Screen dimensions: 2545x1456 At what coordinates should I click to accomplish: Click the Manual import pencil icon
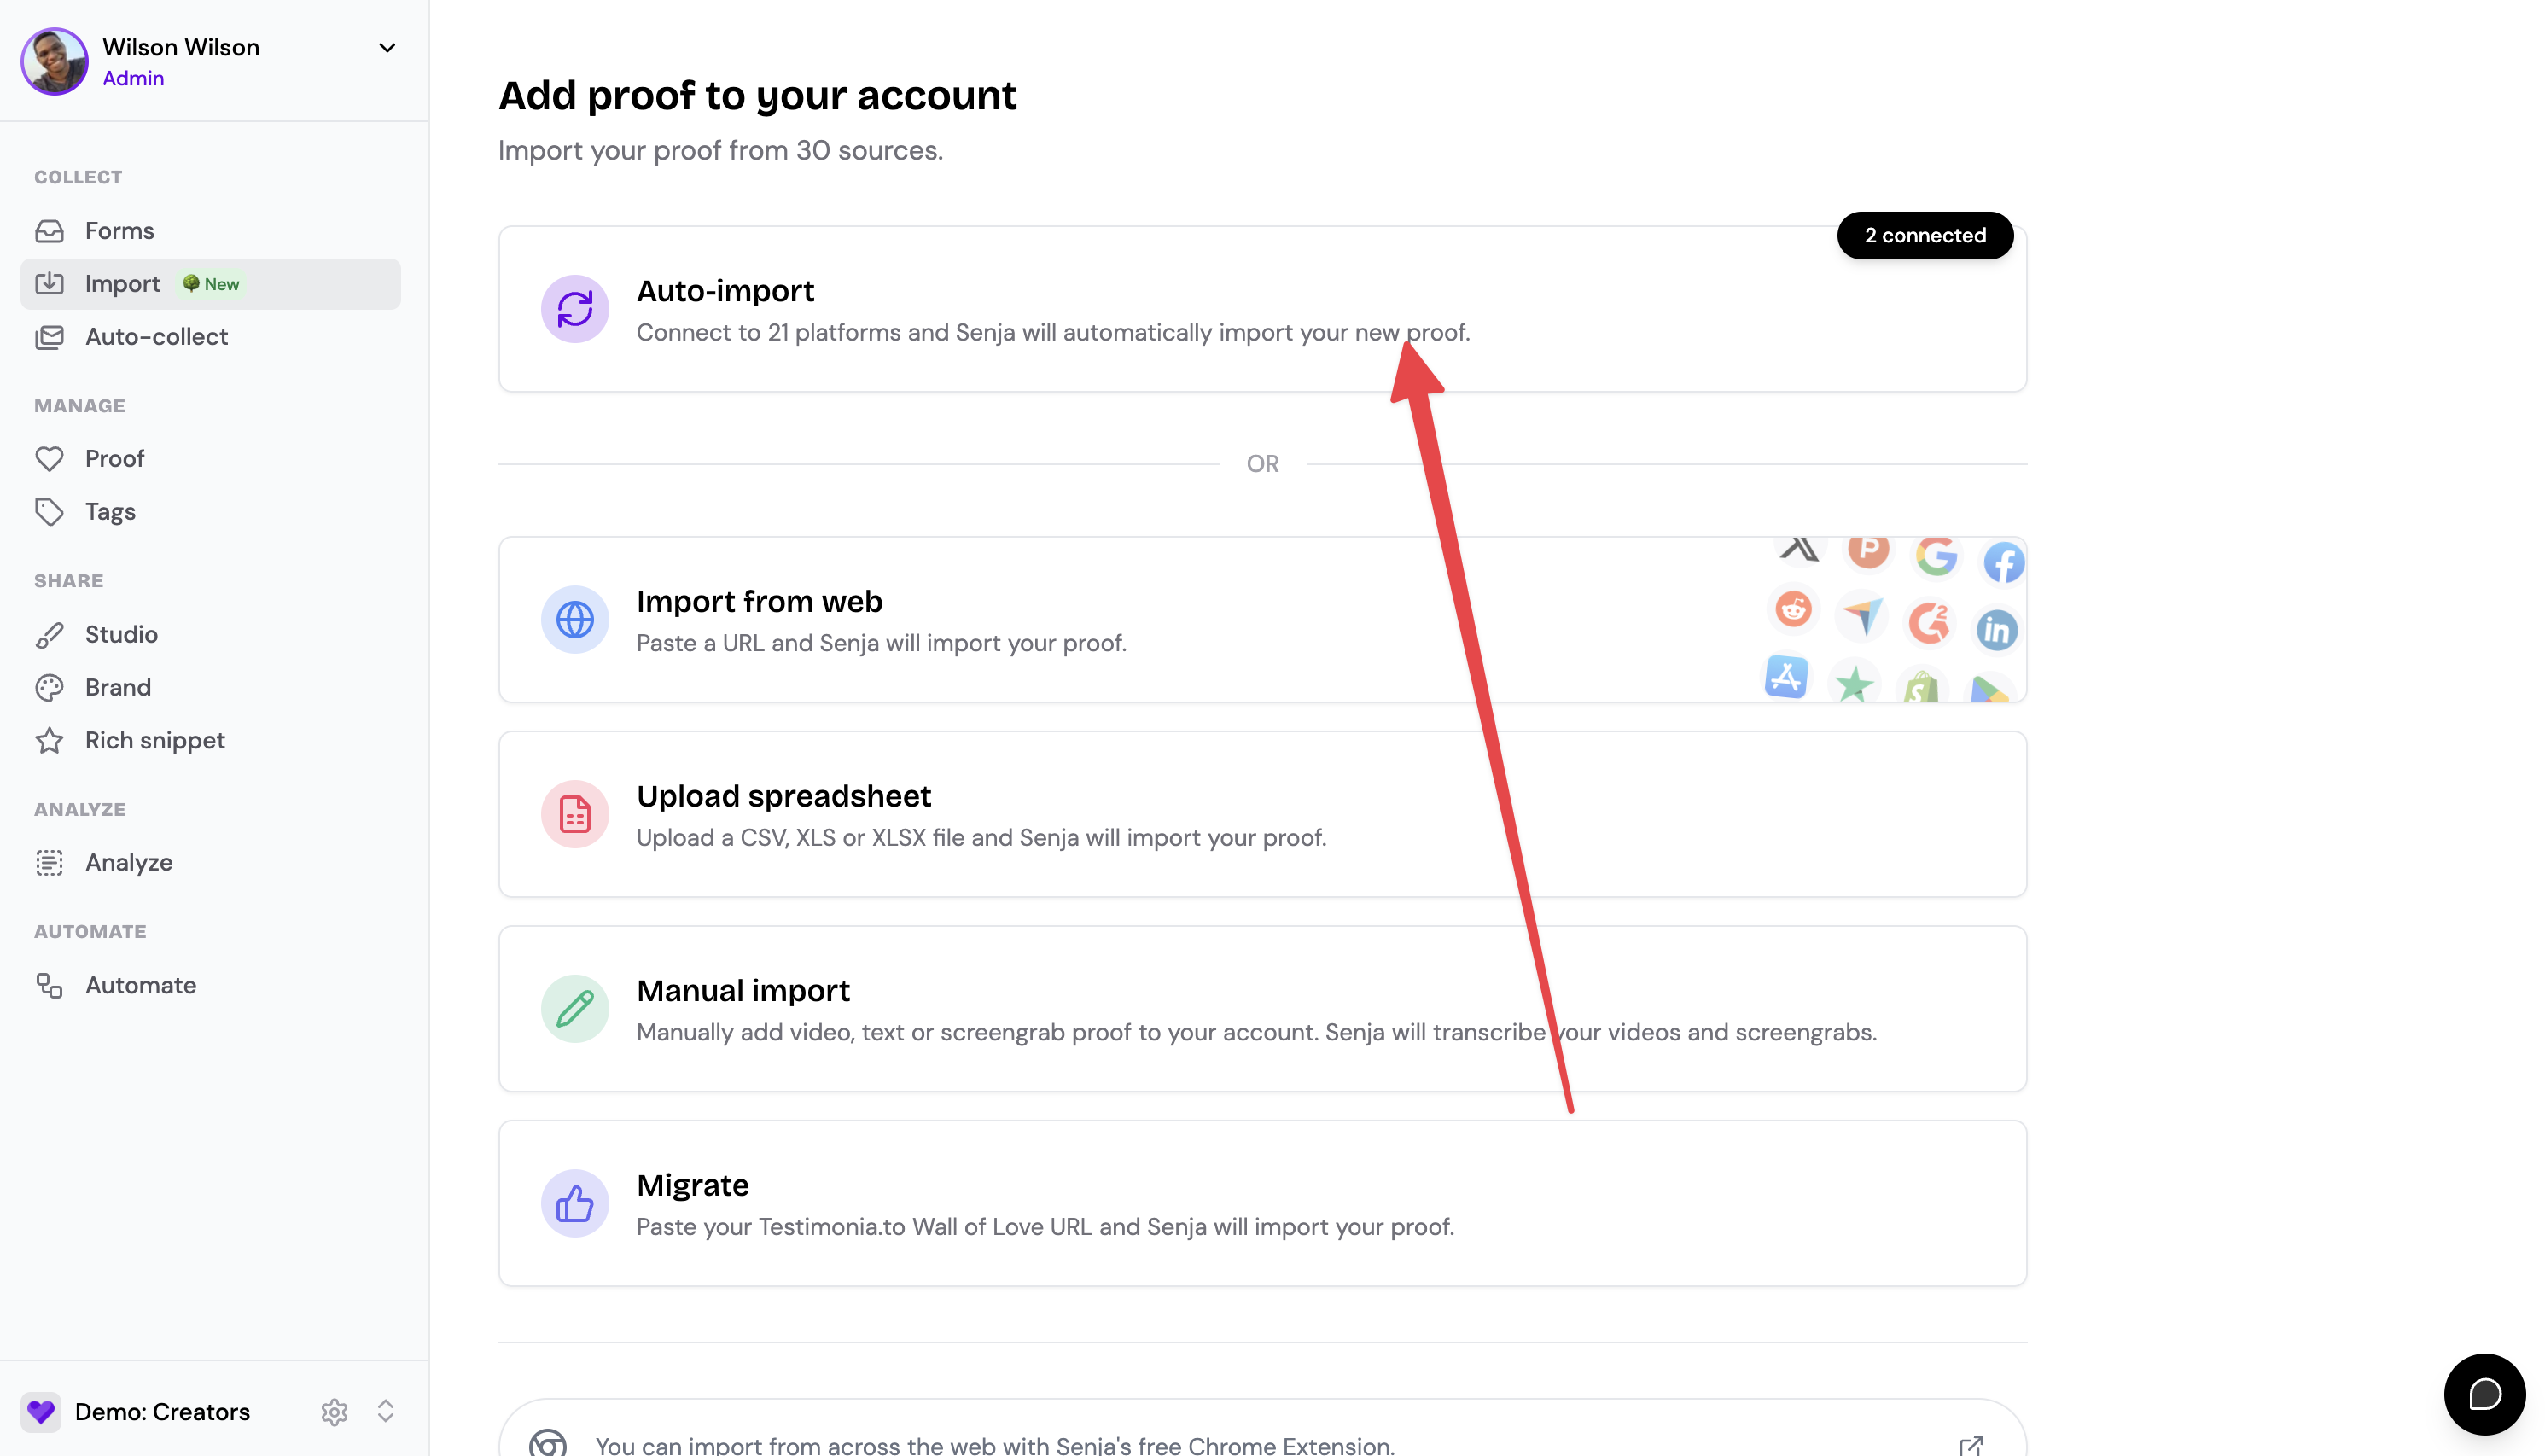(575, 1009)
